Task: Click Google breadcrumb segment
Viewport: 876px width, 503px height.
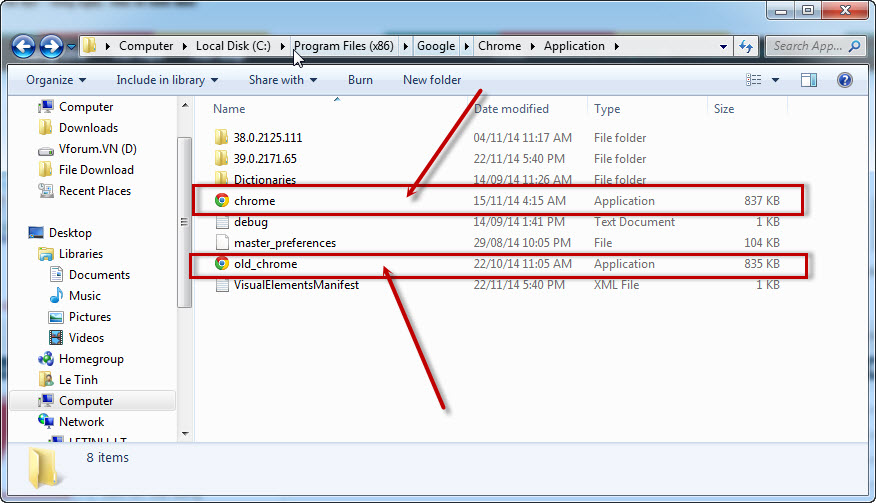Action: pyautogui.click(x=436, y=46)
